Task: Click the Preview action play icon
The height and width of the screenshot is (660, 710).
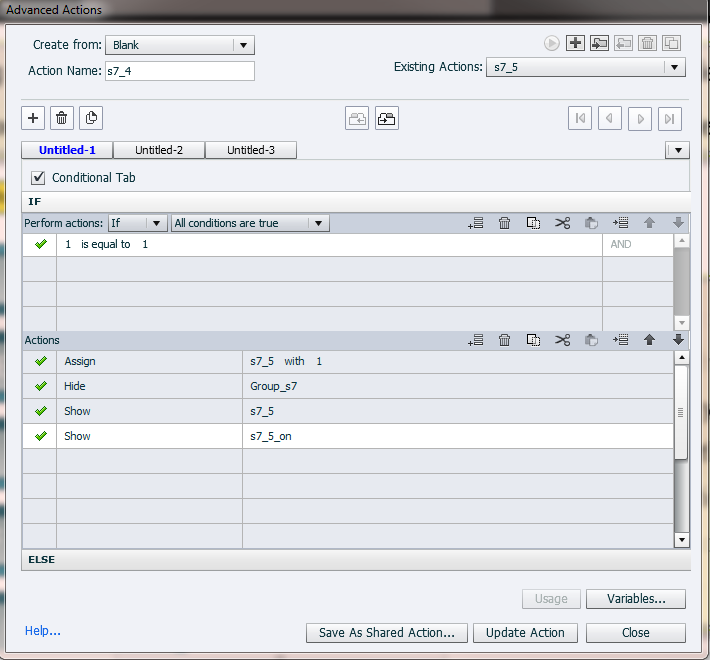Action: [x=551, y=43]
